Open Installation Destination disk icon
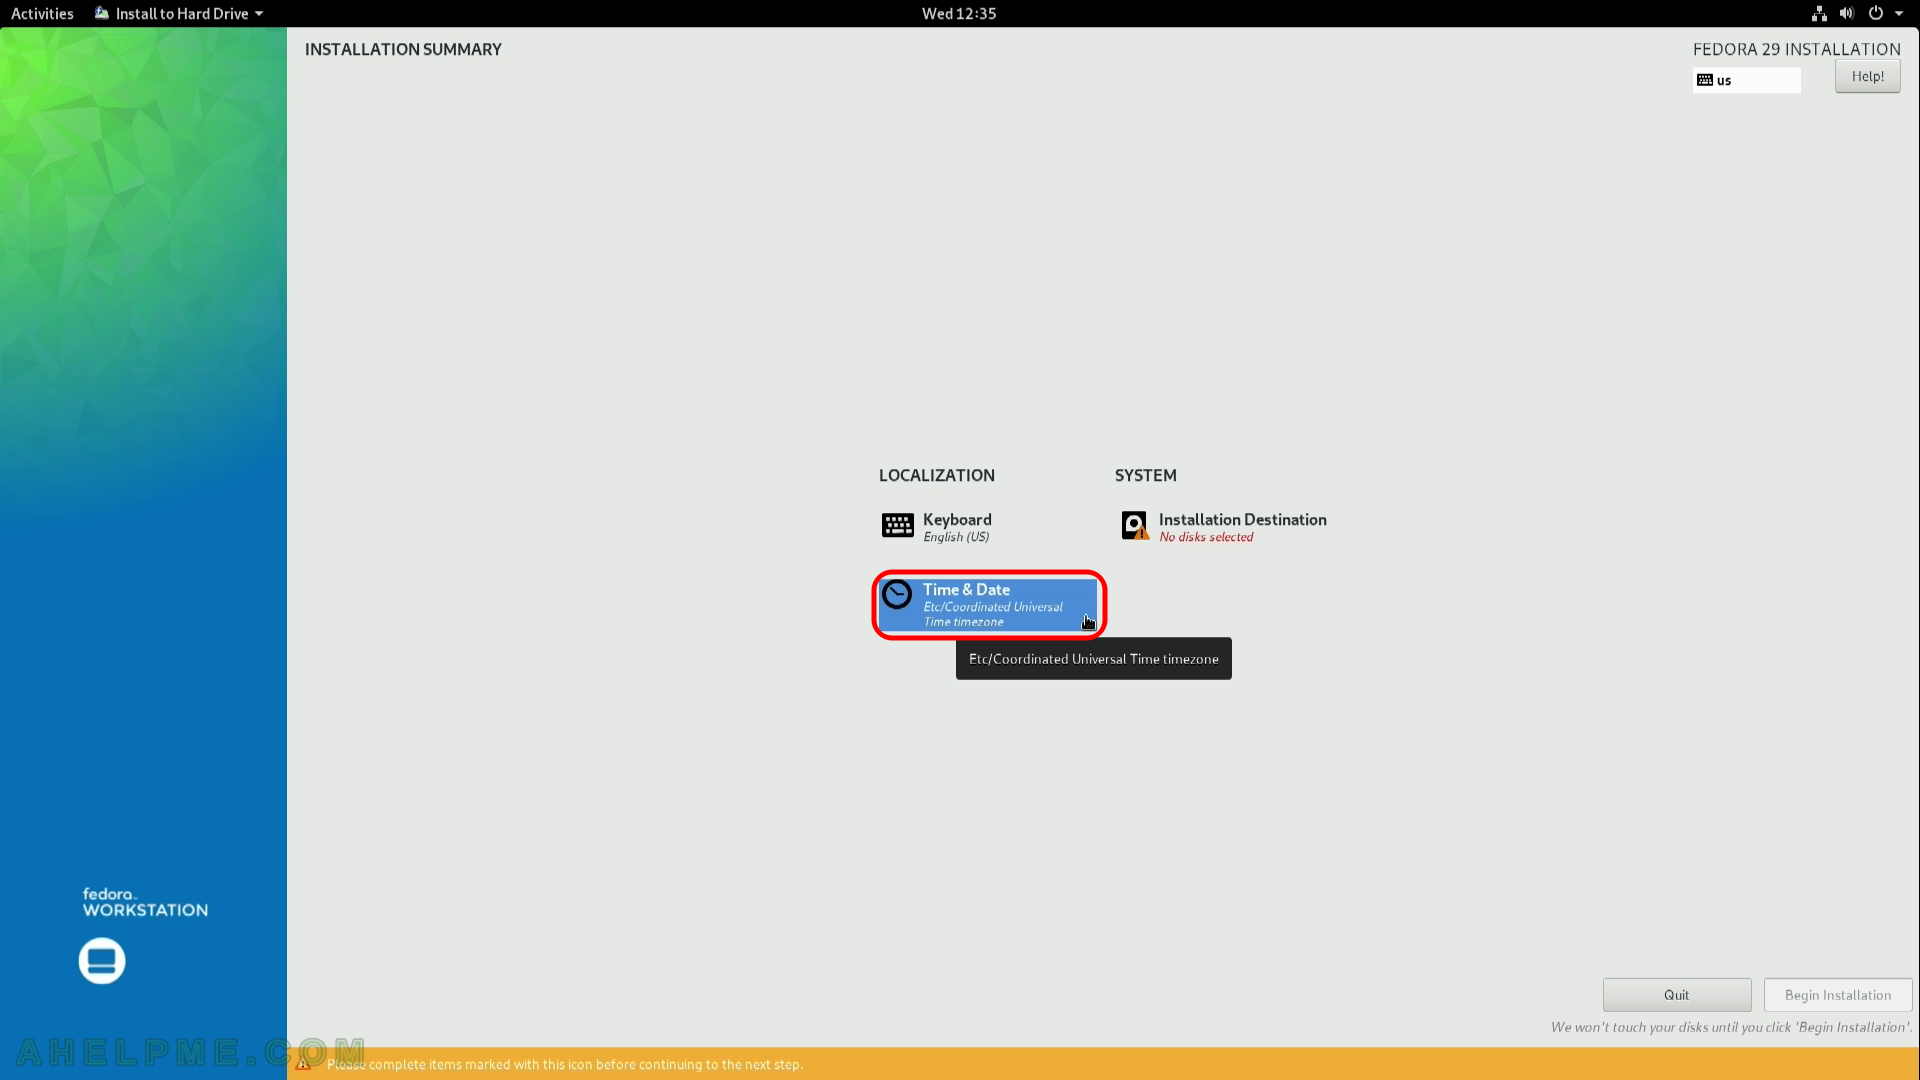 point(1135,526)
